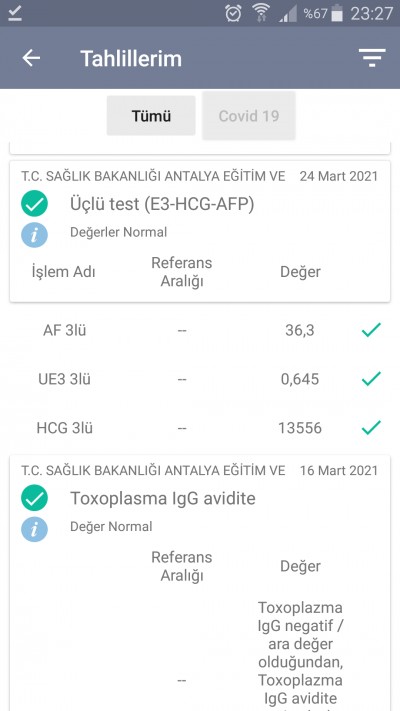Open the Üçlü test (E3-HCG-AFP) title
The height and width of the screenshot is (711, 400).
pos(162,204)
